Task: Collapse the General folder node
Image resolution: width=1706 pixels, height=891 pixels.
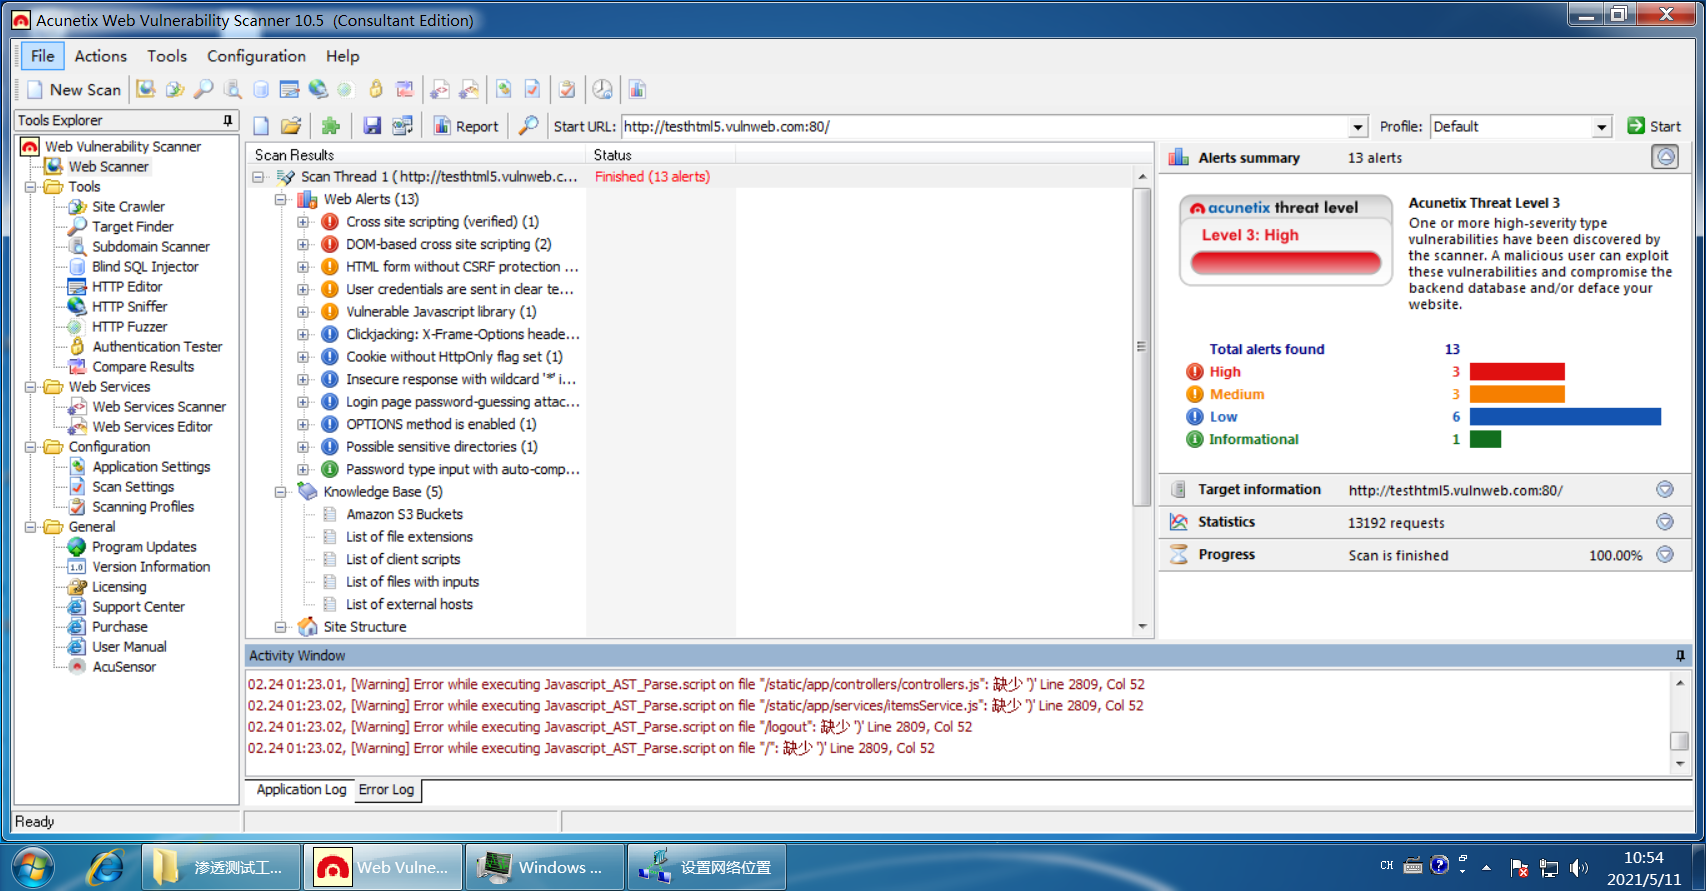Action: (31, 527)
